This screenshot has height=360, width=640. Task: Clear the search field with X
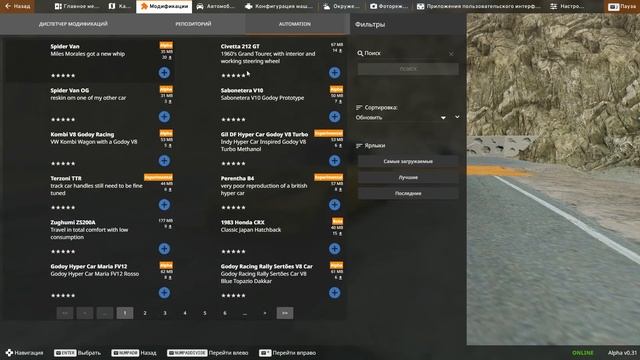[x=451, y=53]
